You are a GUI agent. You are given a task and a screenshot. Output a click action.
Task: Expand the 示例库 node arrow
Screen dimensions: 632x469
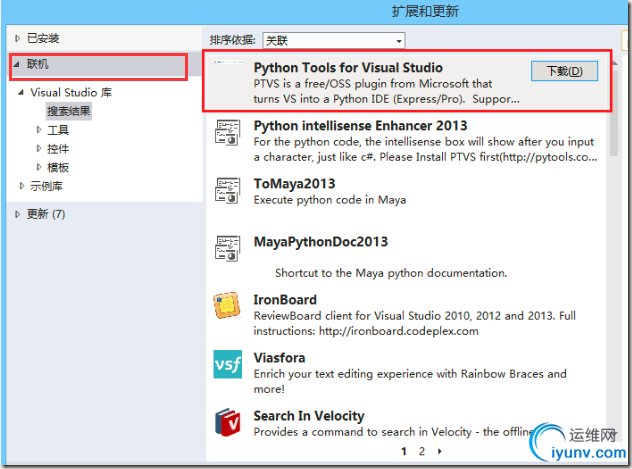[22, 185]
